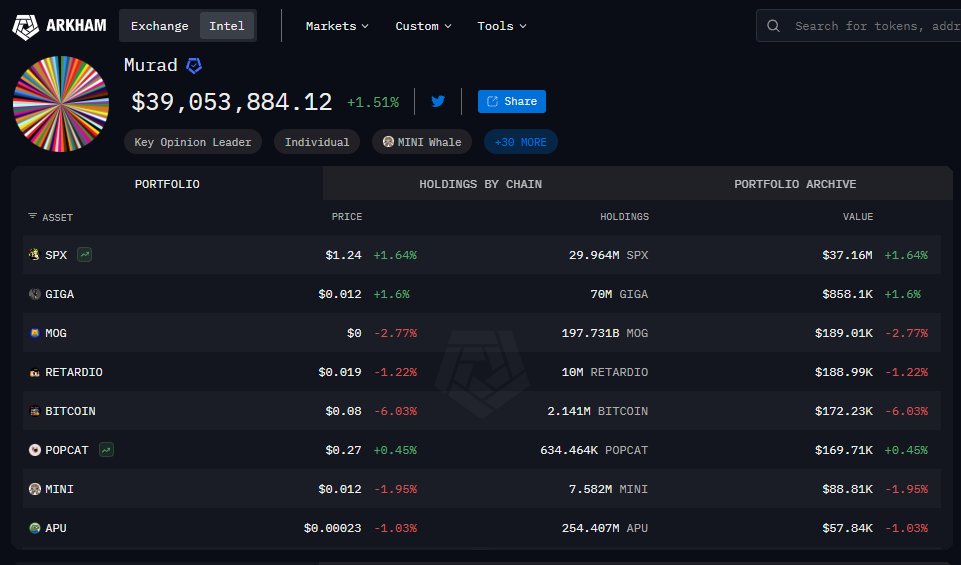Click the APU token icon

[x=34, y=528]
